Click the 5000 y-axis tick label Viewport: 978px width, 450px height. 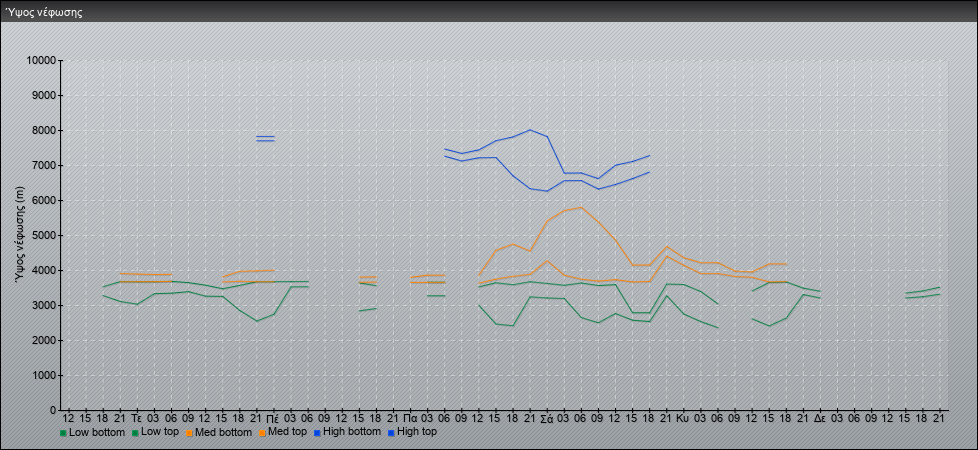point(44,235)
